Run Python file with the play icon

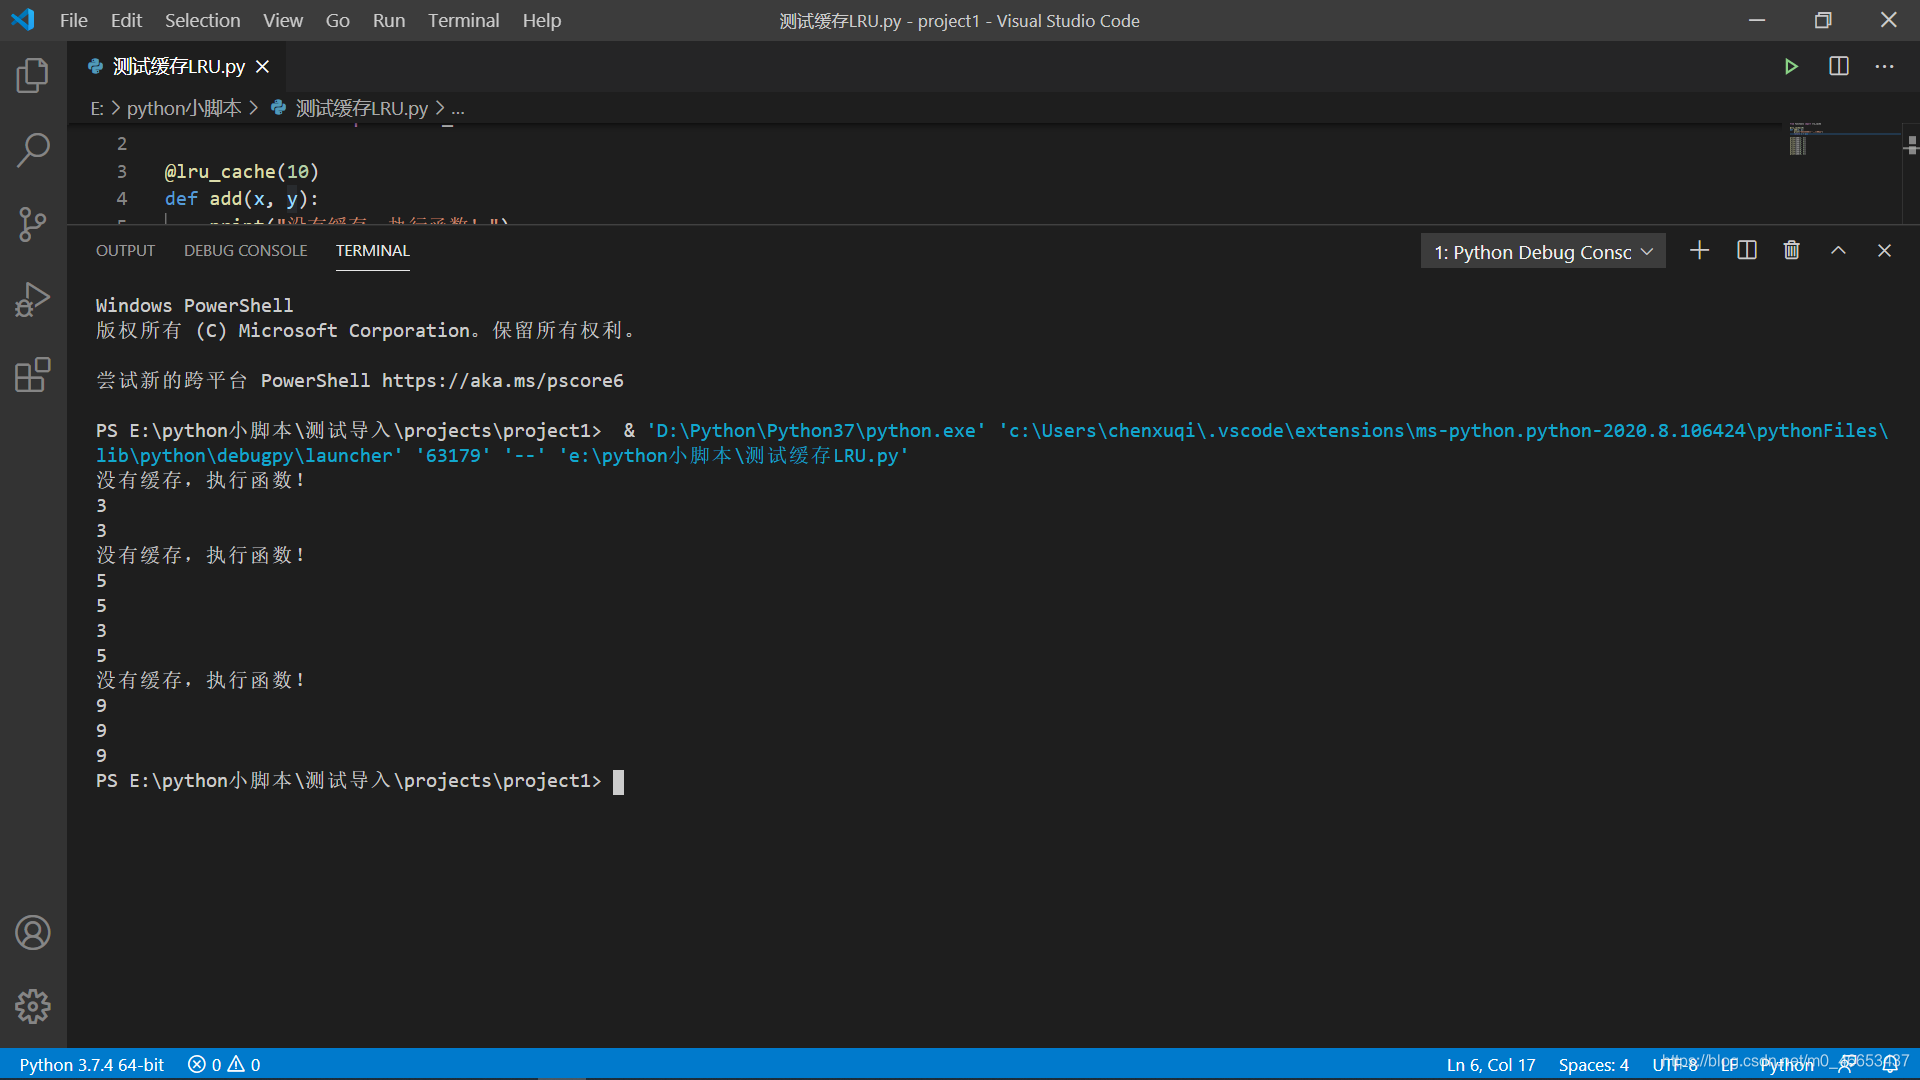[x=1791, y=66]
